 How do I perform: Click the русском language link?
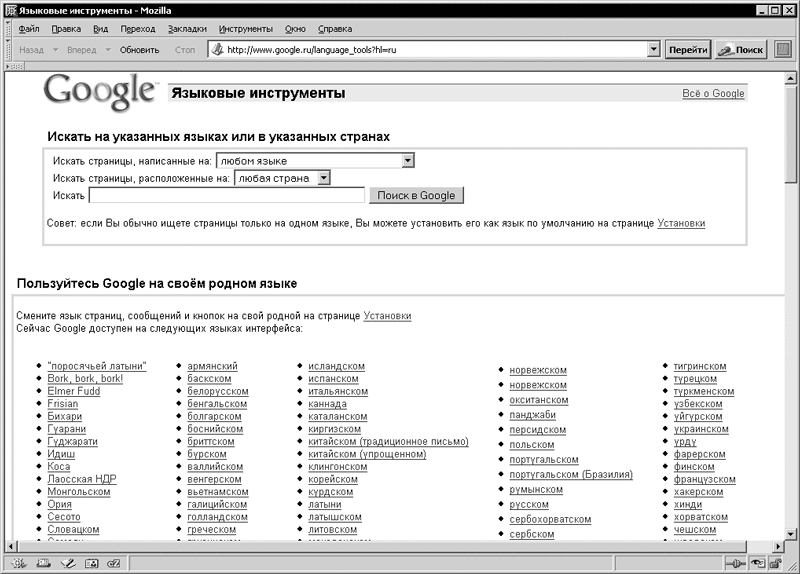529,504
